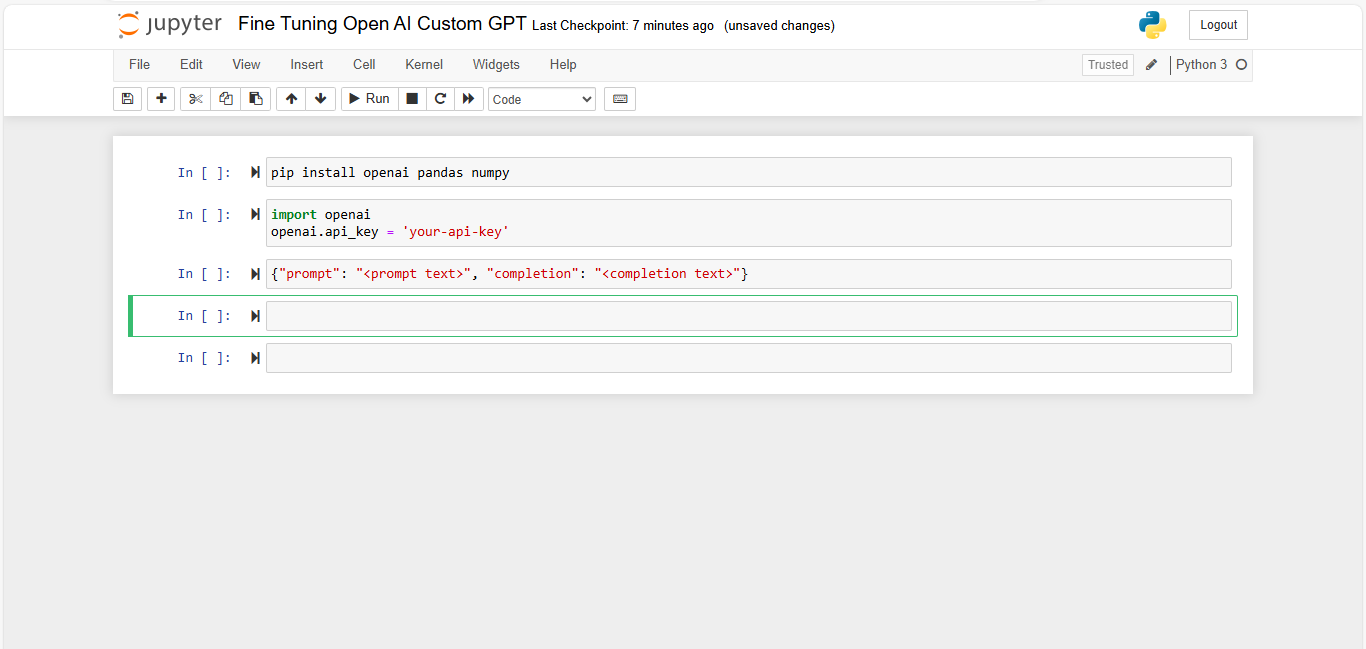Add a new cell with the plus icon
Screen dimensions: 1366x649
[x=161, y=98]
